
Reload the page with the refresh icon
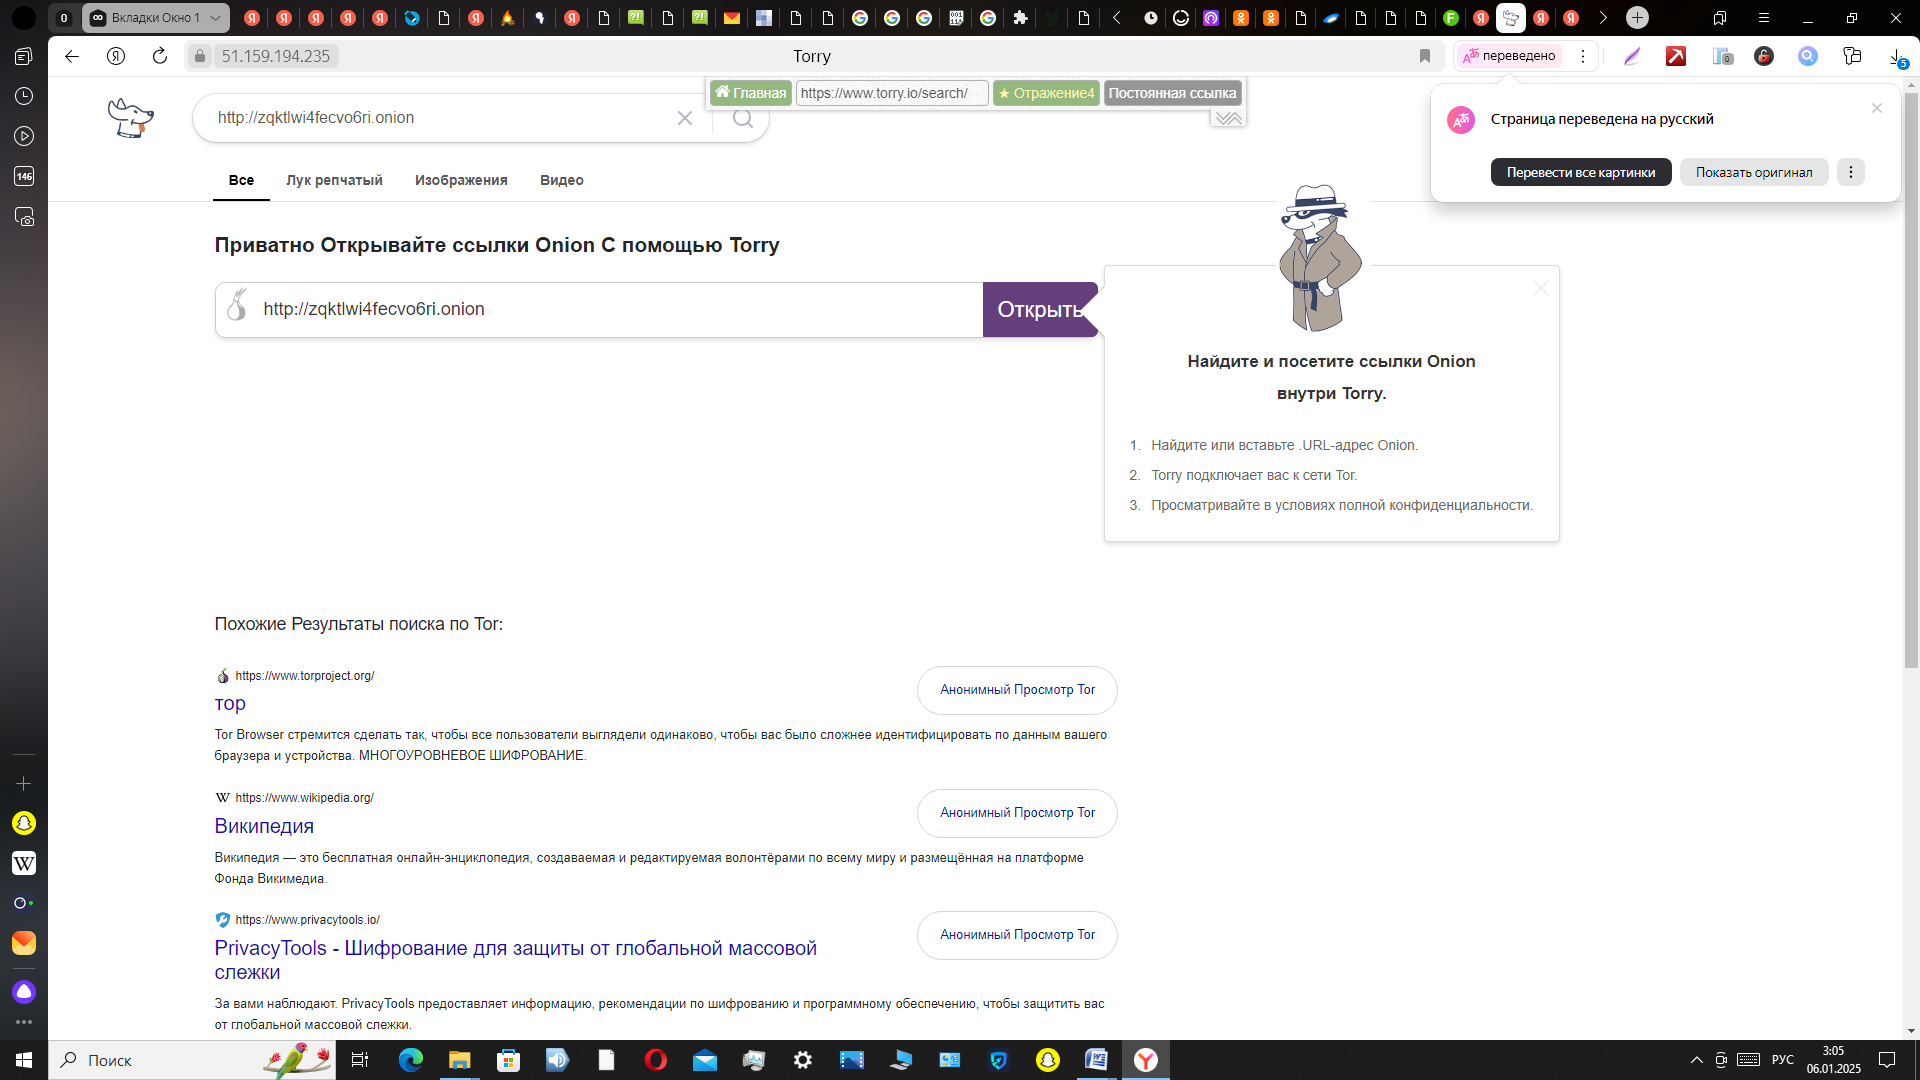pos(160,56)
